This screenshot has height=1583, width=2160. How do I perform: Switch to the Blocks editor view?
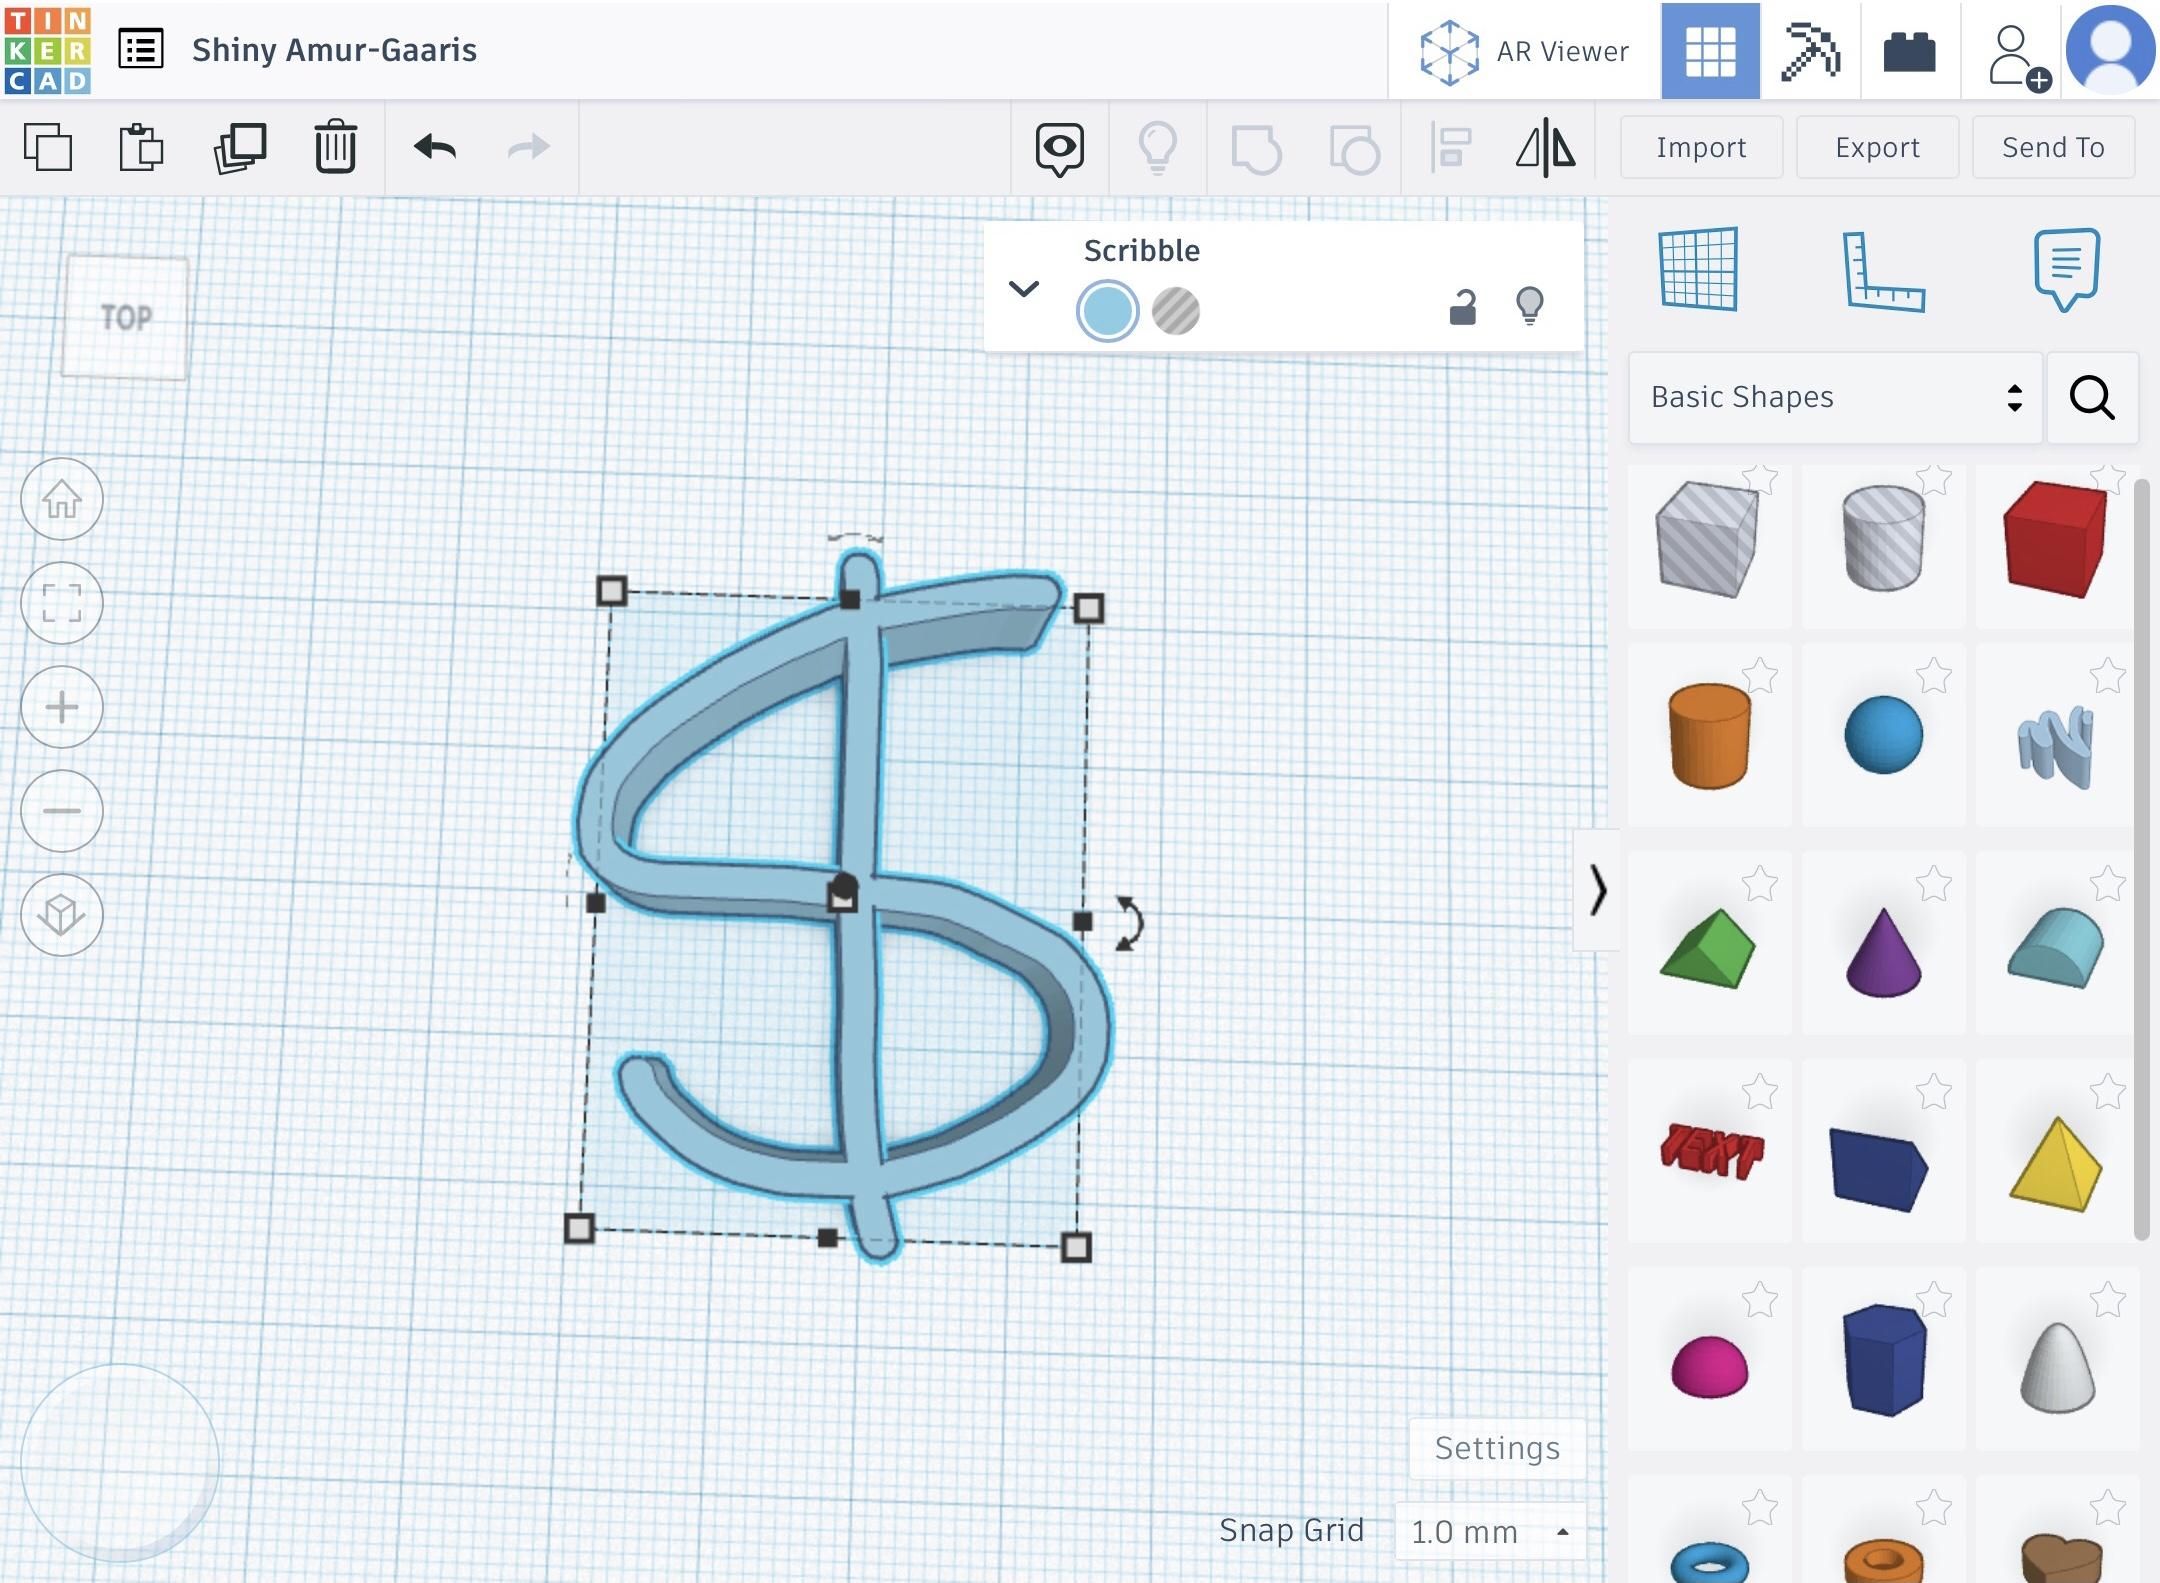(x=1811, y=50)
